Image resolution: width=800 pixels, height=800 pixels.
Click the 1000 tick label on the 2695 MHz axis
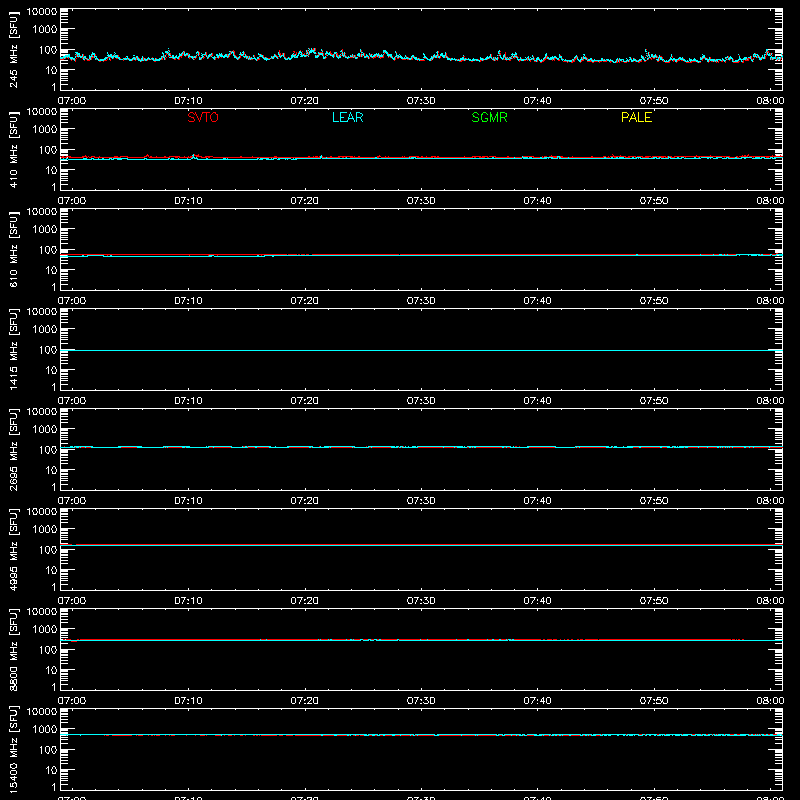pyautogui.click(x=45, y=430)
